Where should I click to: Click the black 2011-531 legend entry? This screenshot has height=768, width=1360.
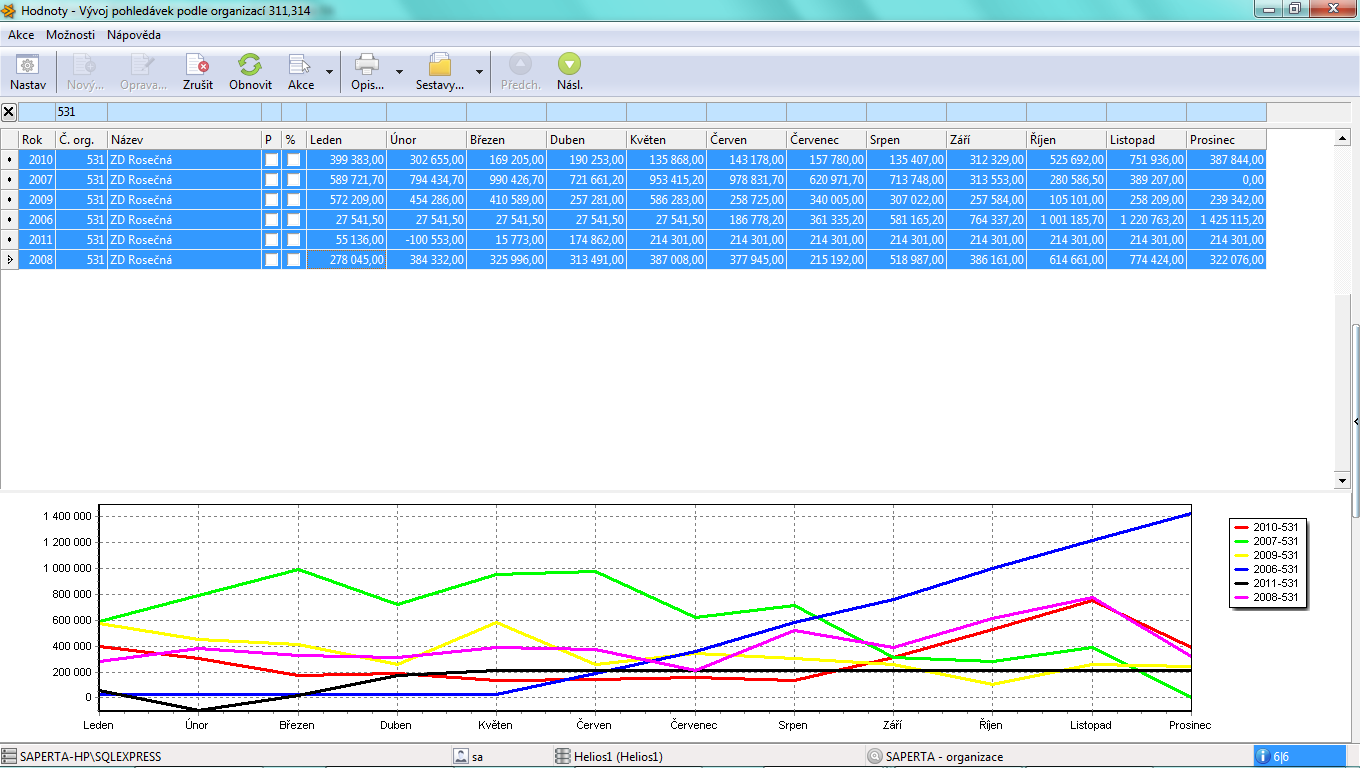1267,583
